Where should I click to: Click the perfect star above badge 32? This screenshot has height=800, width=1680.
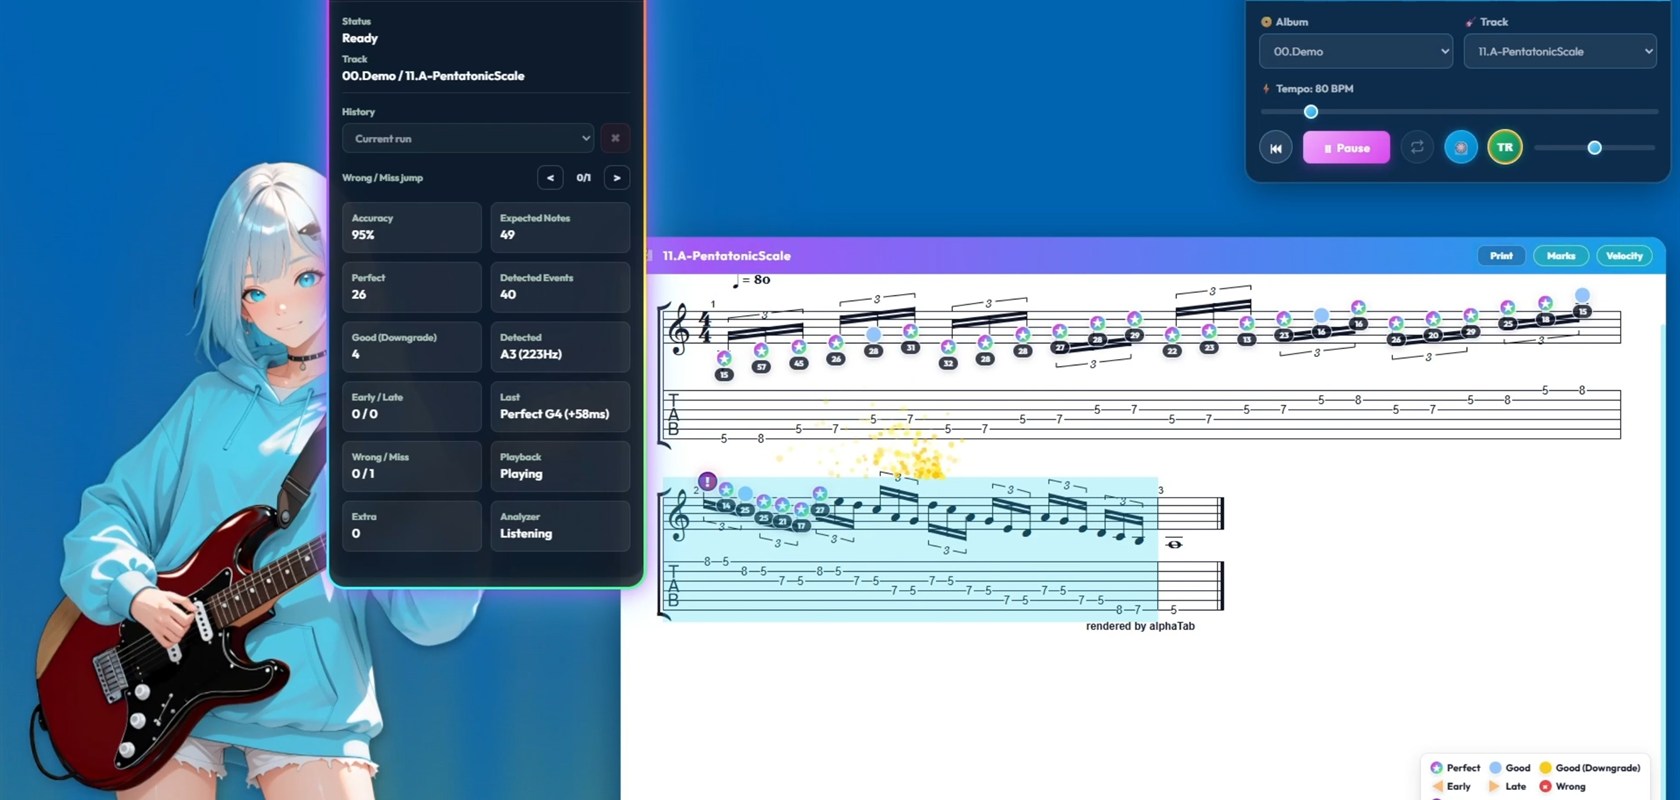tap(947, 347)
